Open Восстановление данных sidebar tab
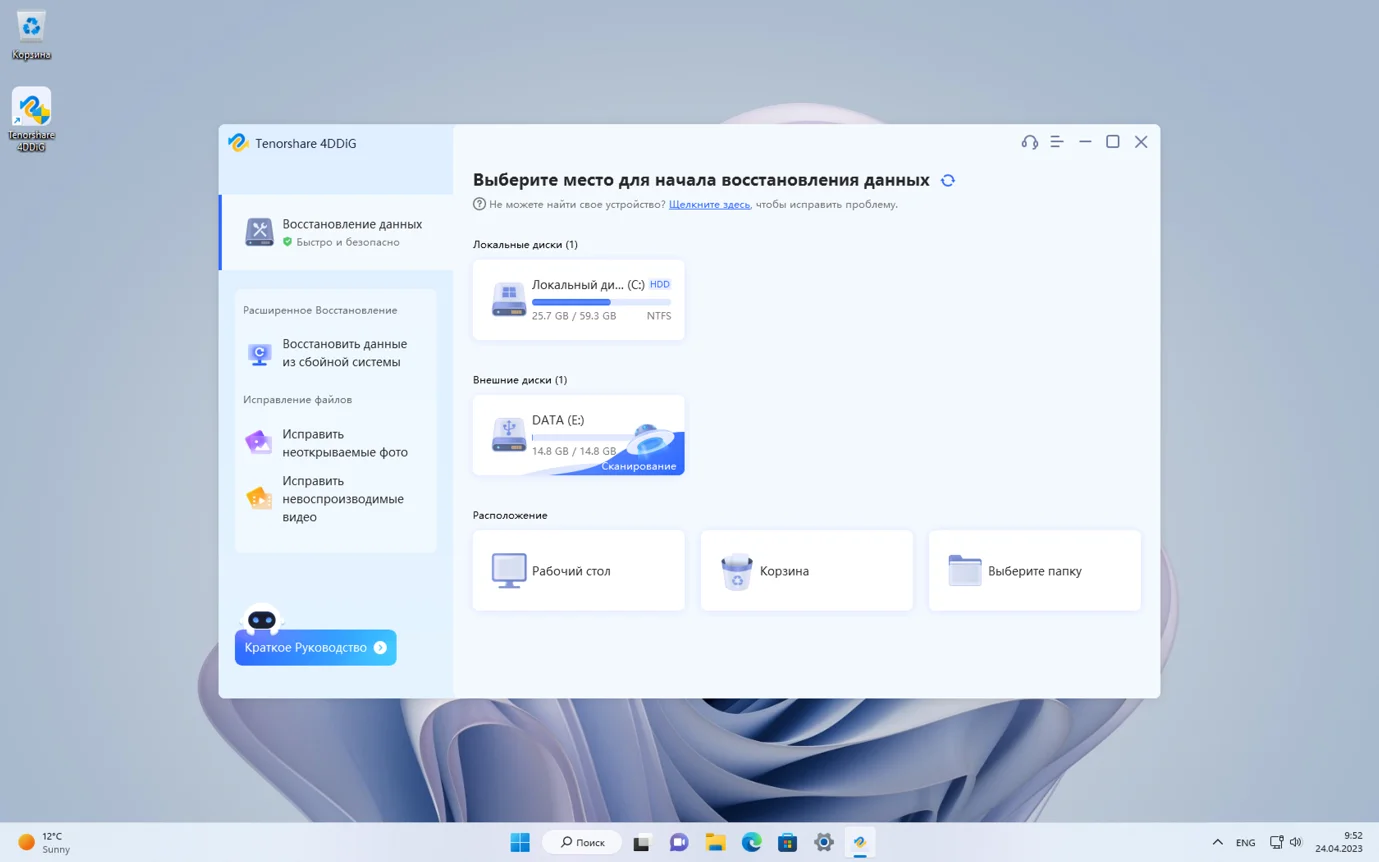Viewport: 1379px width, 862px height. [x=336, y=232]
